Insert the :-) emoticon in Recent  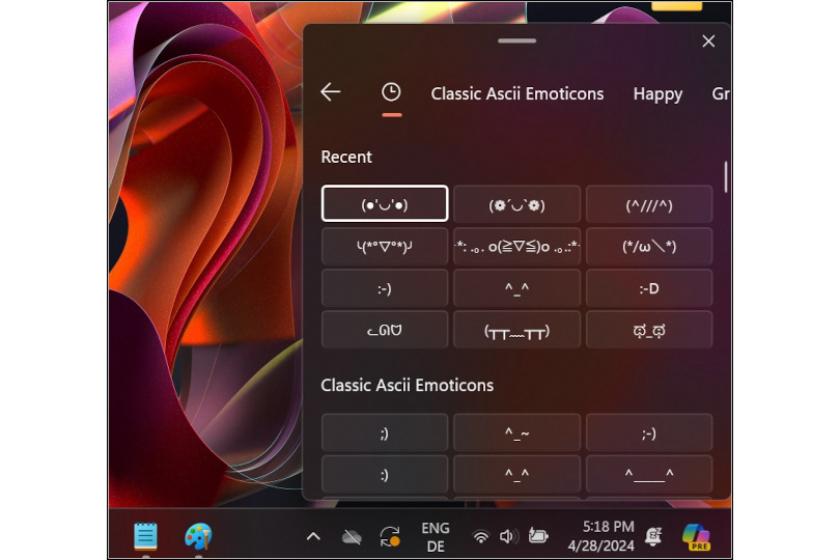[x=385, y=288]
